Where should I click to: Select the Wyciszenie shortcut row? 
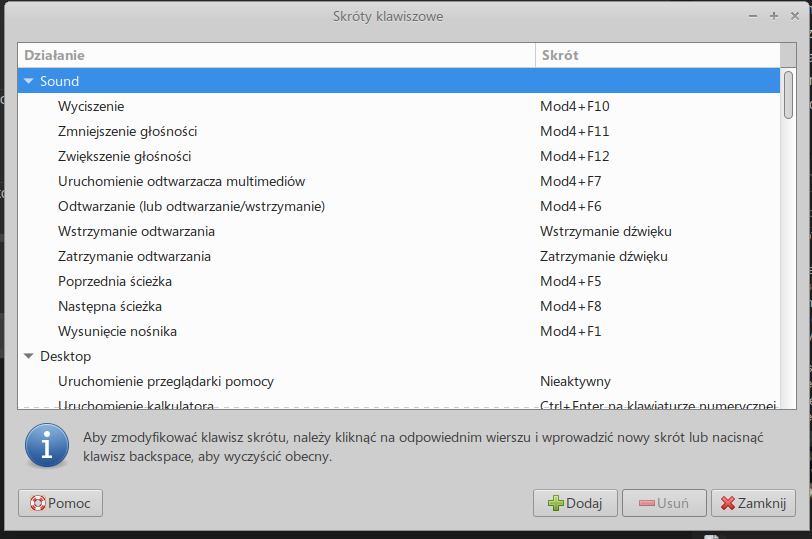tap(91, 106)
